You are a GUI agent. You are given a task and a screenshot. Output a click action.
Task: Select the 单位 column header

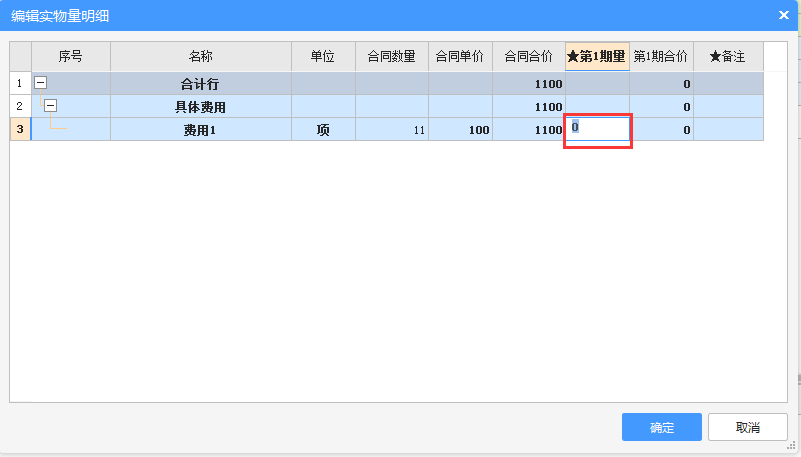[323, 57]
